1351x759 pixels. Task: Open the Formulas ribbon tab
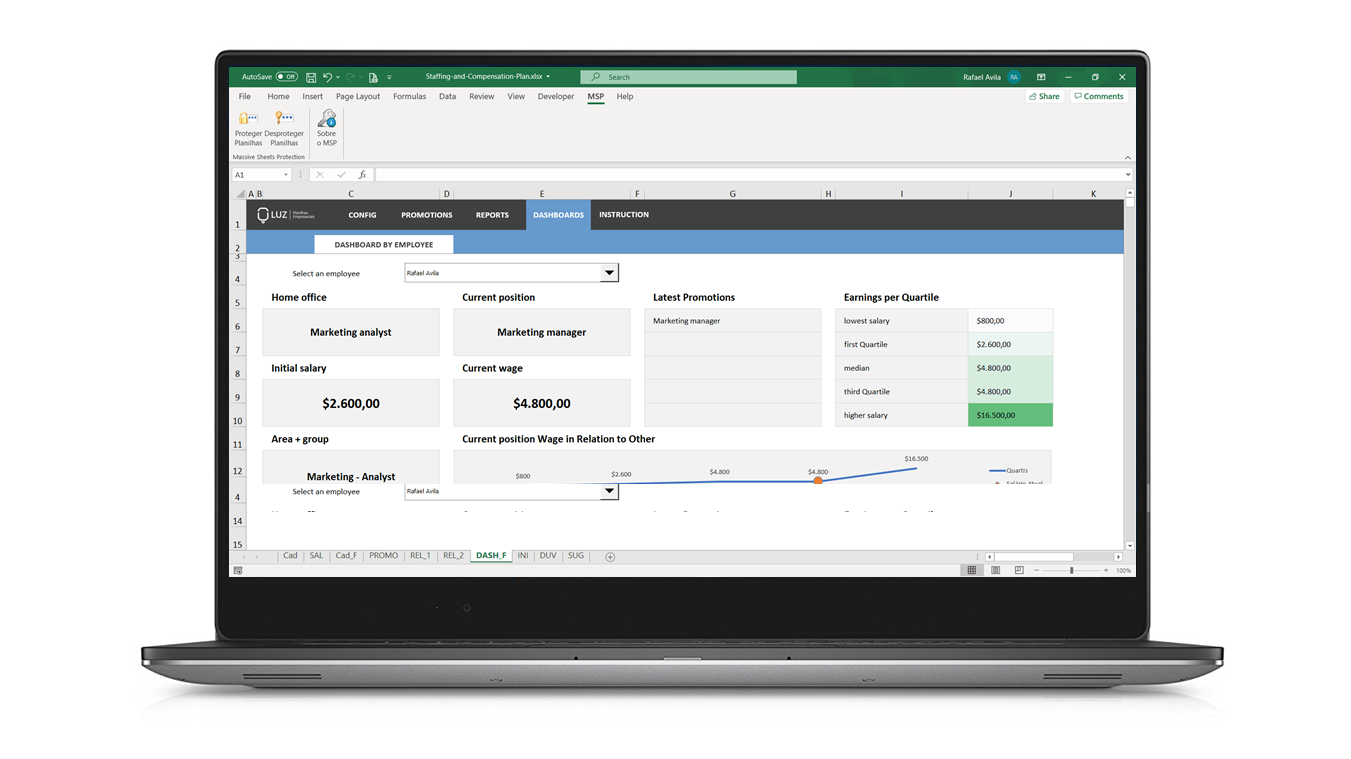[x=409, y=96]
